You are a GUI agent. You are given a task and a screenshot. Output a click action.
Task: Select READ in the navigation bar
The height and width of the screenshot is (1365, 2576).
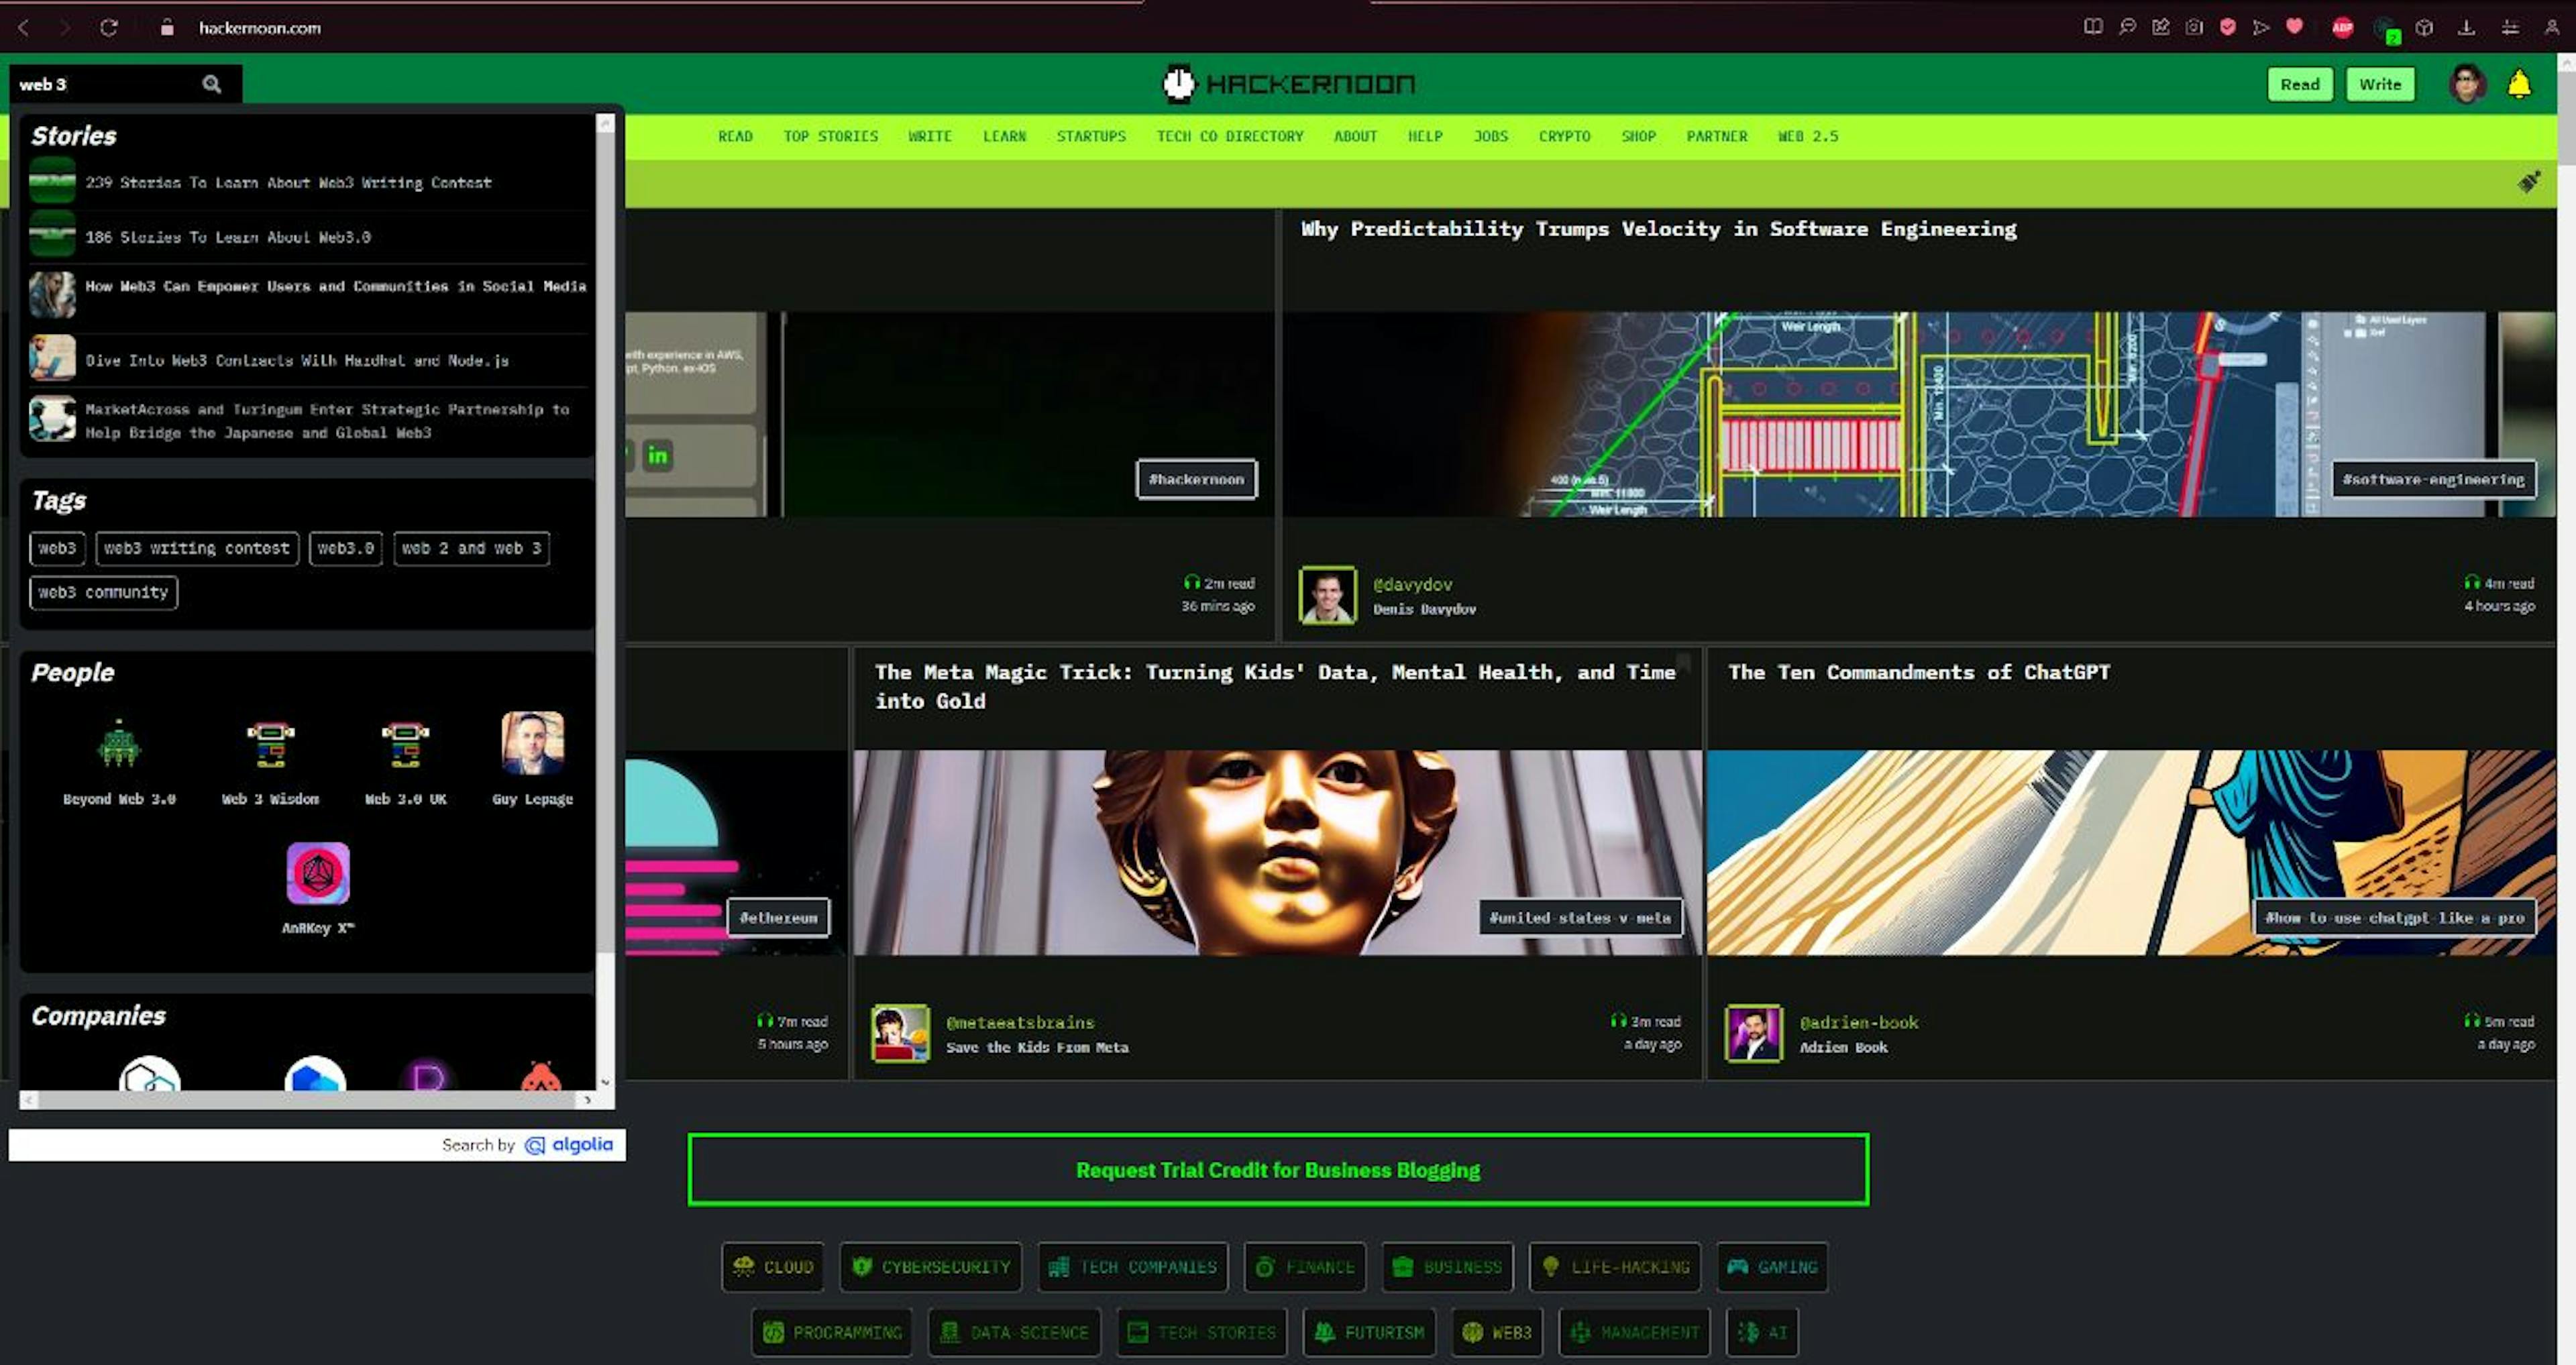735,136
